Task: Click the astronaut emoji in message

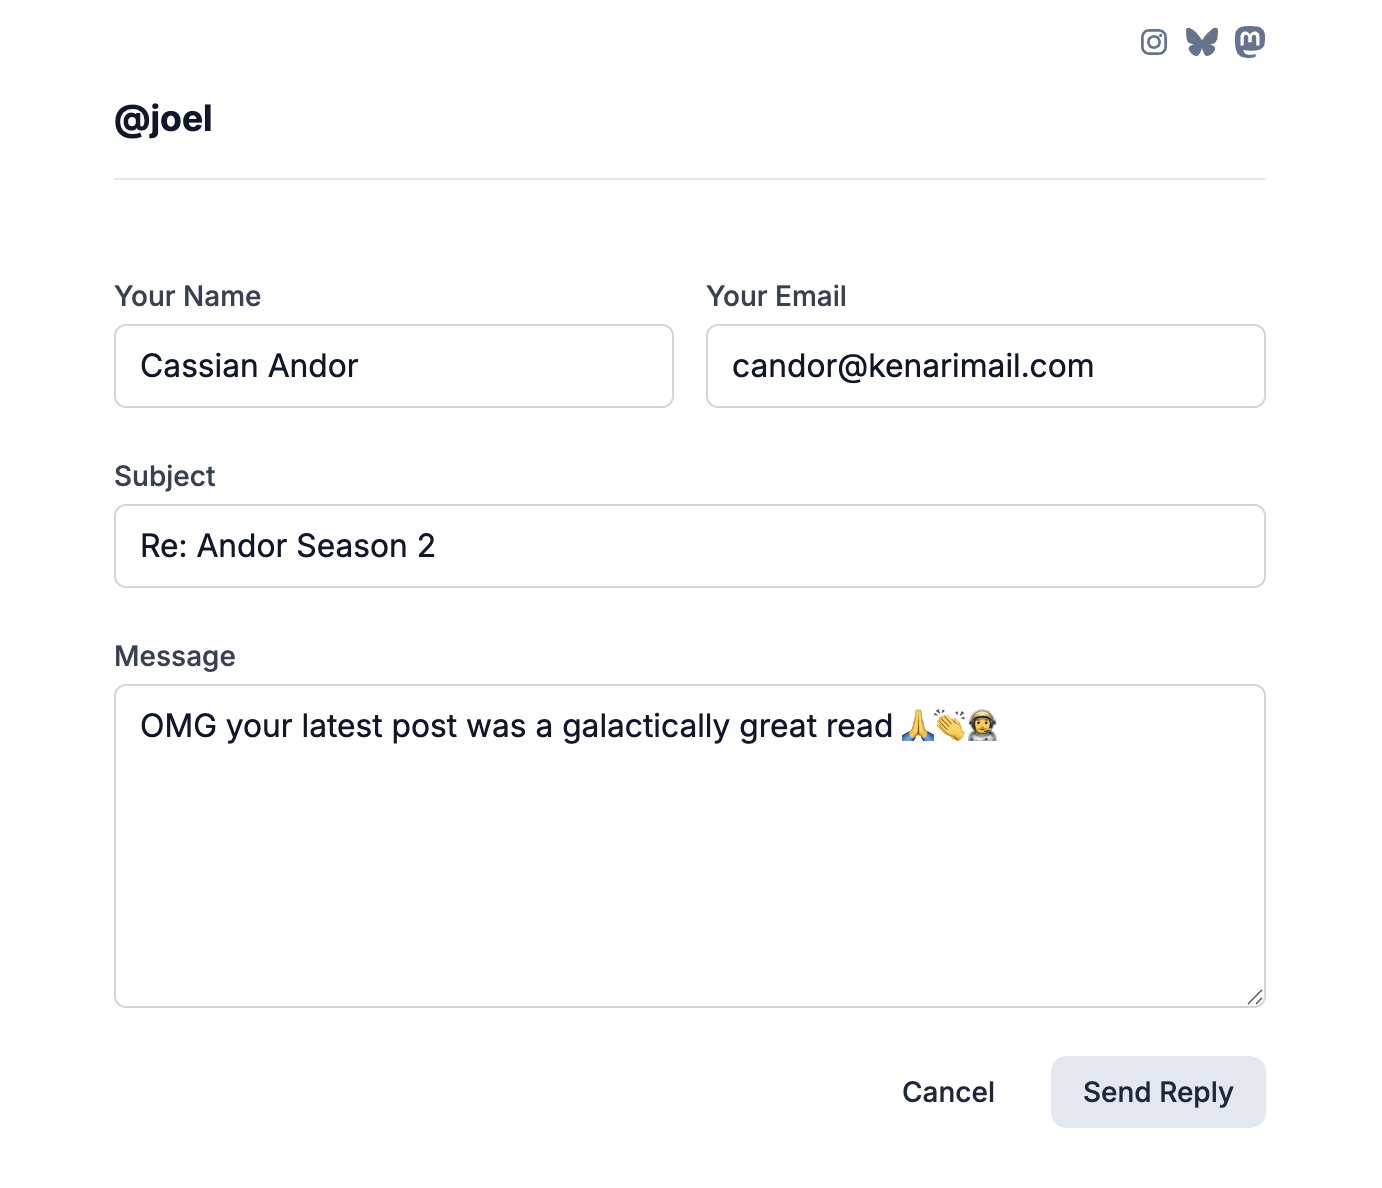Action: (982, 725)
